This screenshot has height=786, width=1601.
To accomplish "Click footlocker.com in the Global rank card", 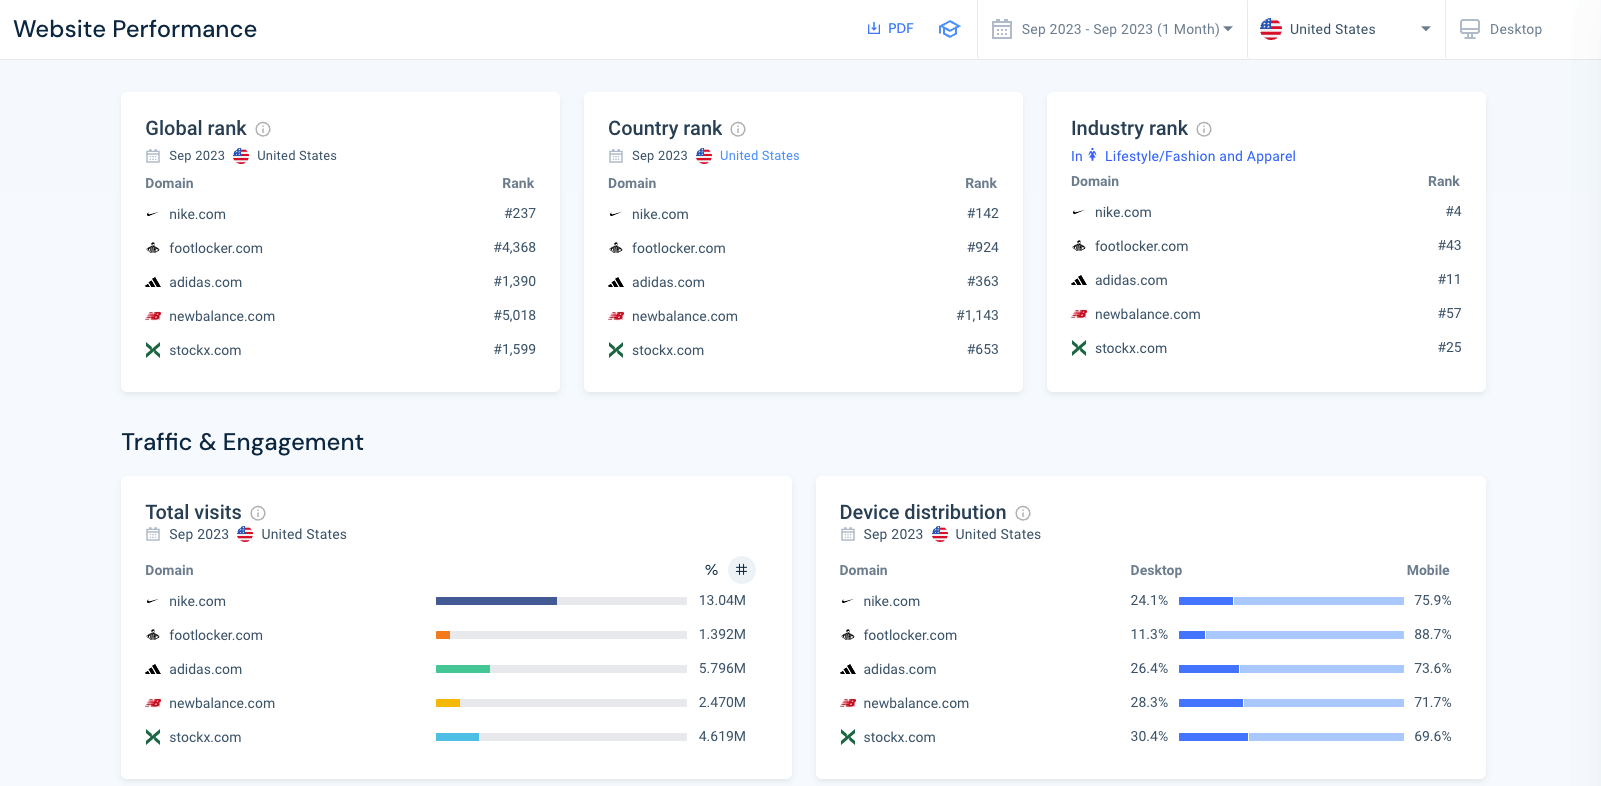I will pyautogui.click(x=216, y=248).
